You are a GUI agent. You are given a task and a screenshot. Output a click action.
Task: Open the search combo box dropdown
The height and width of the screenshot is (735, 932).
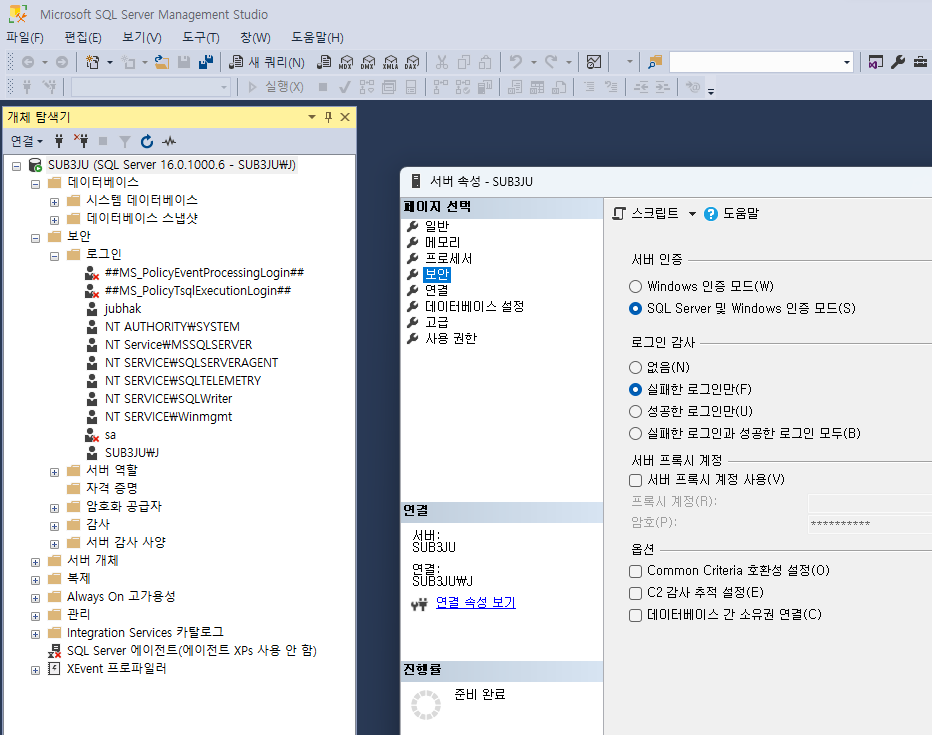[846, 62]
